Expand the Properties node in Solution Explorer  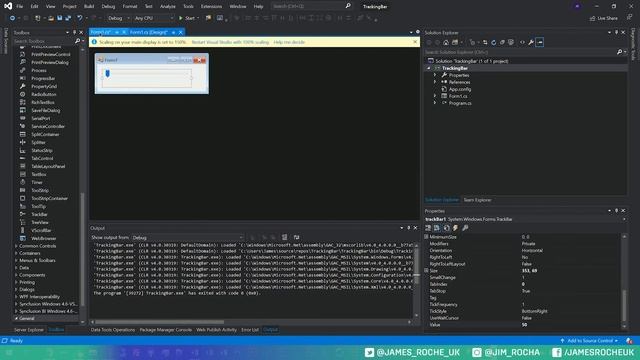coord(435,75)
